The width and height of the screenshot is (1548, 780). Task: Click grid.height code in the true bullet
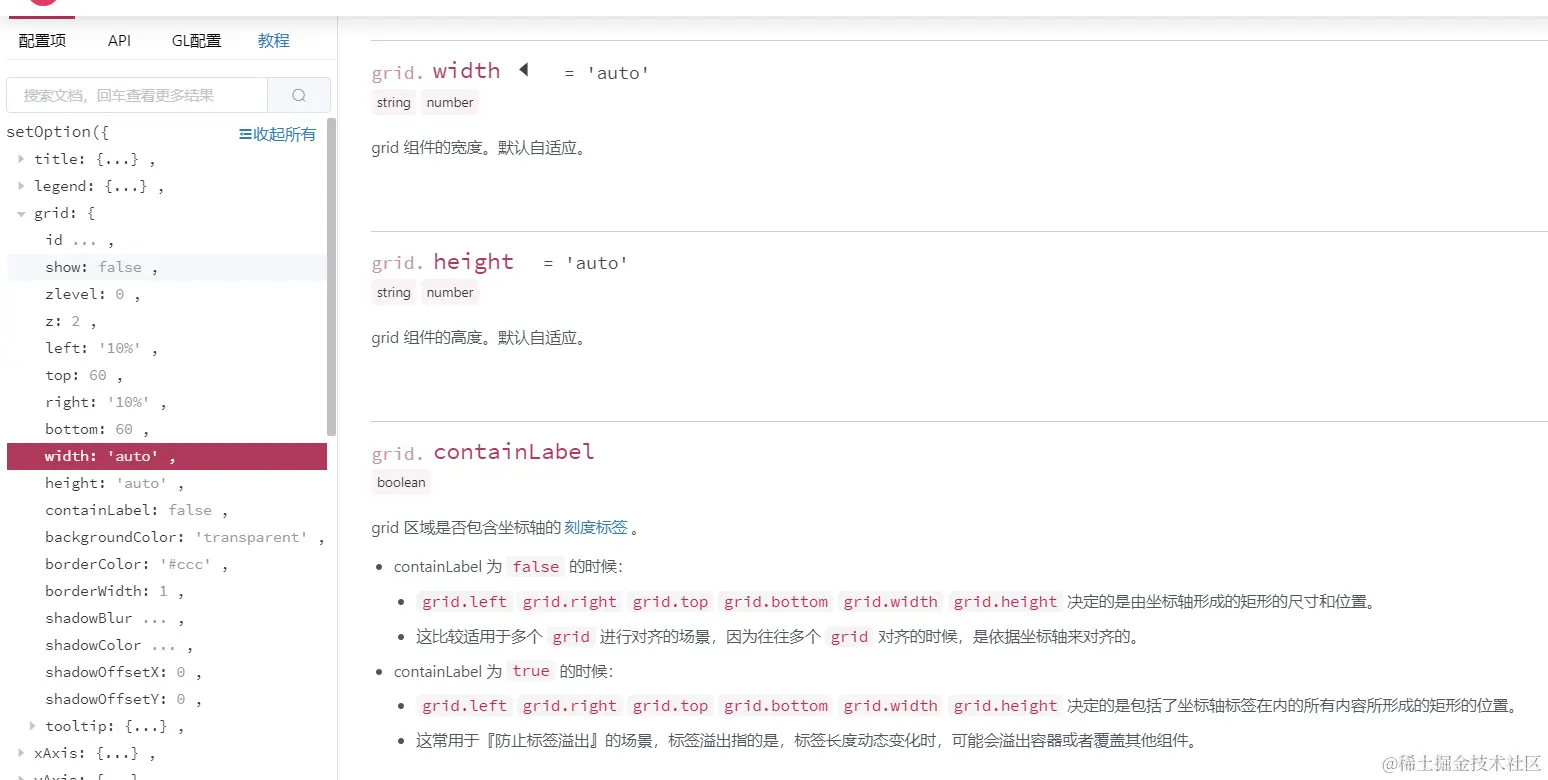pos(1005,705)
